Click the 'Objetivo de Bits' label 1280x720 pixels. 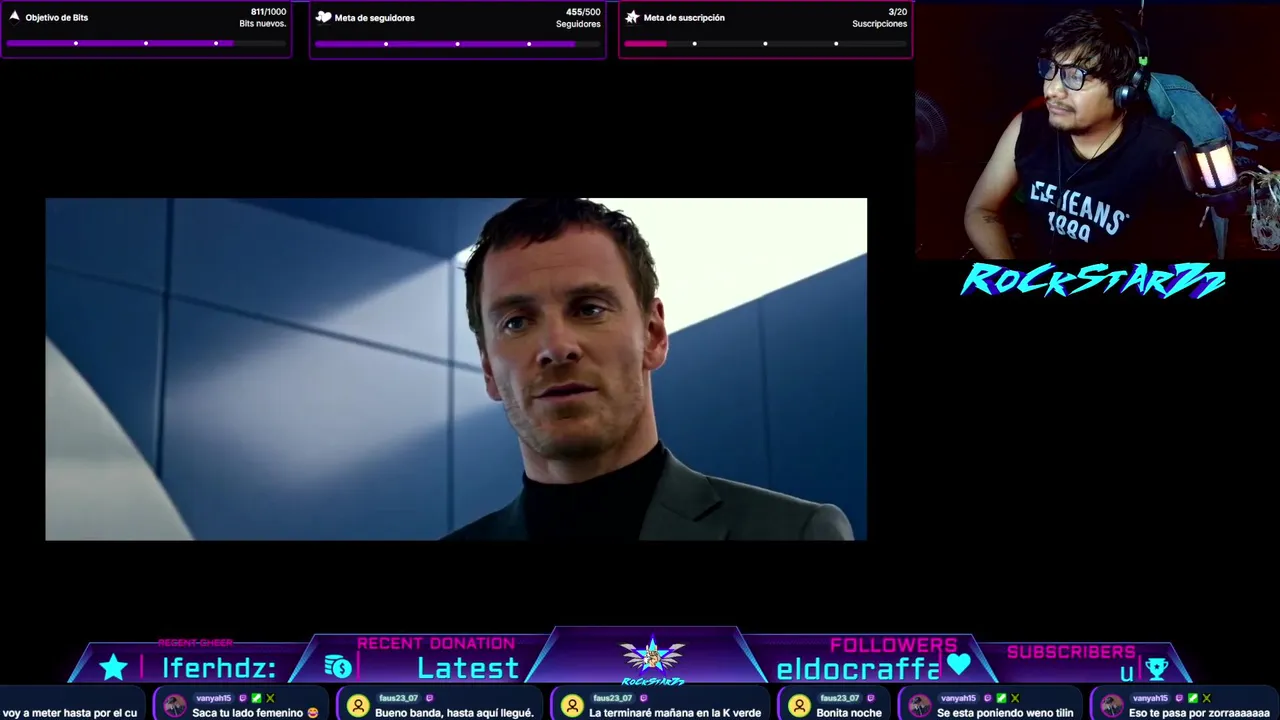tap(57, 17)
